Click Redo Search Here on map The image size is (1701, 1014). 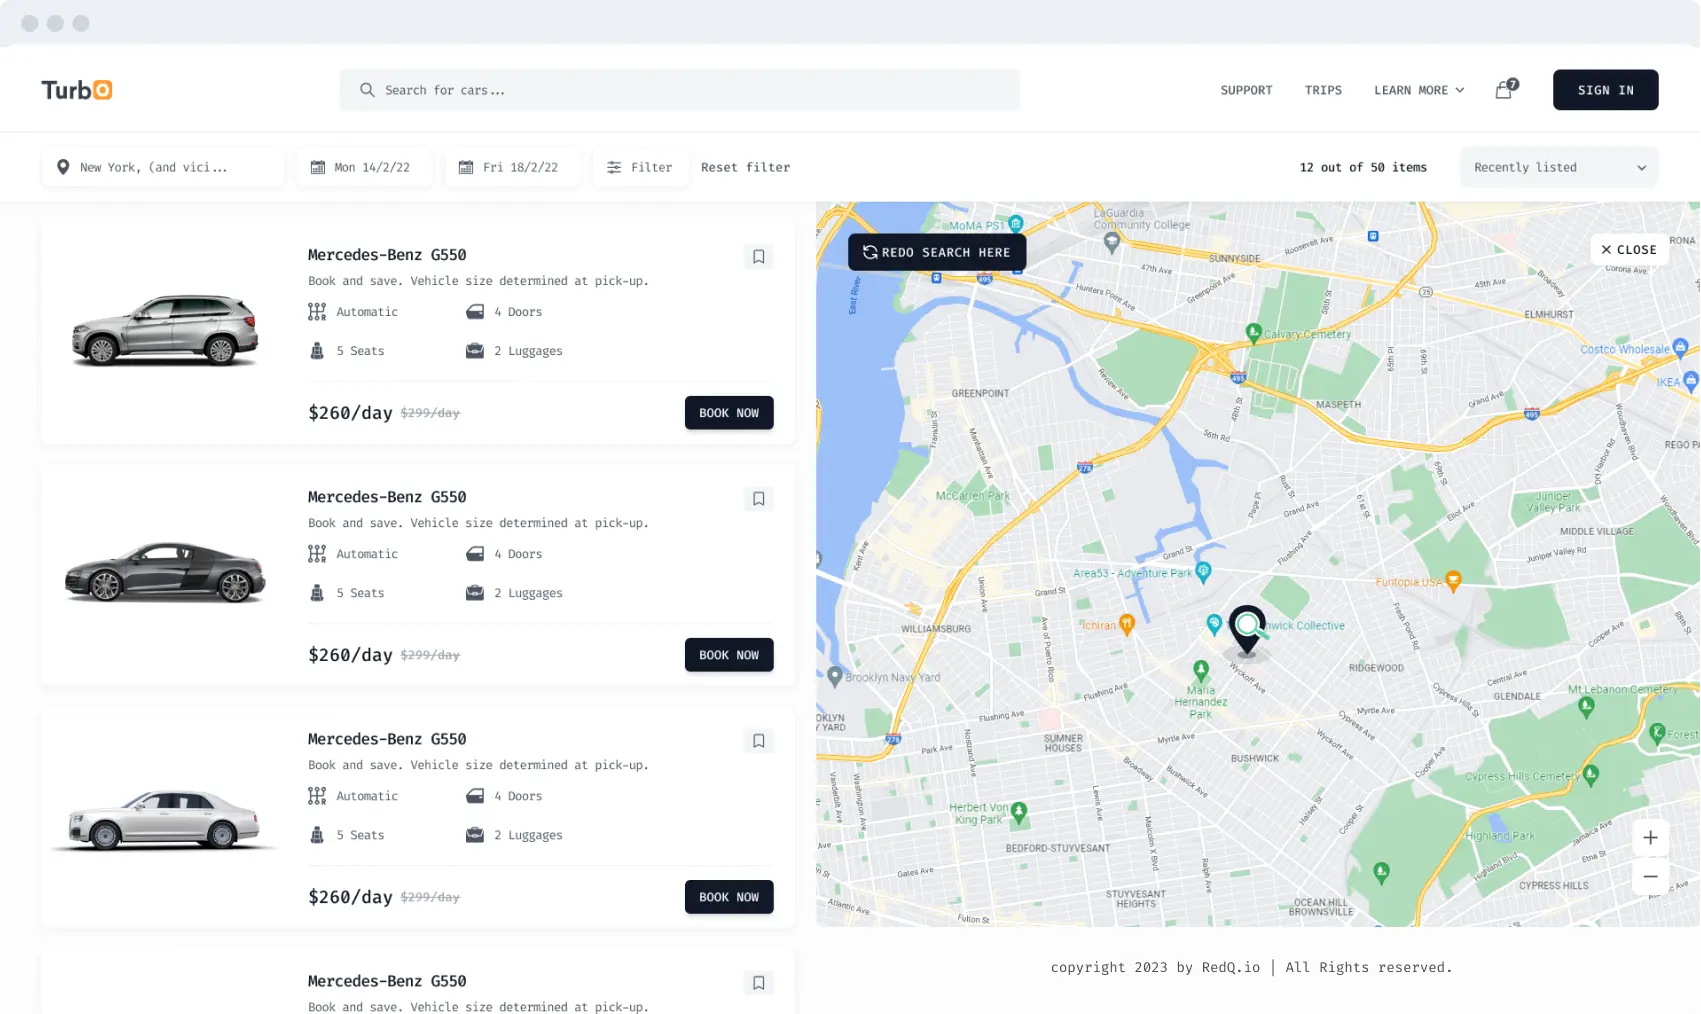click(937, 252)
